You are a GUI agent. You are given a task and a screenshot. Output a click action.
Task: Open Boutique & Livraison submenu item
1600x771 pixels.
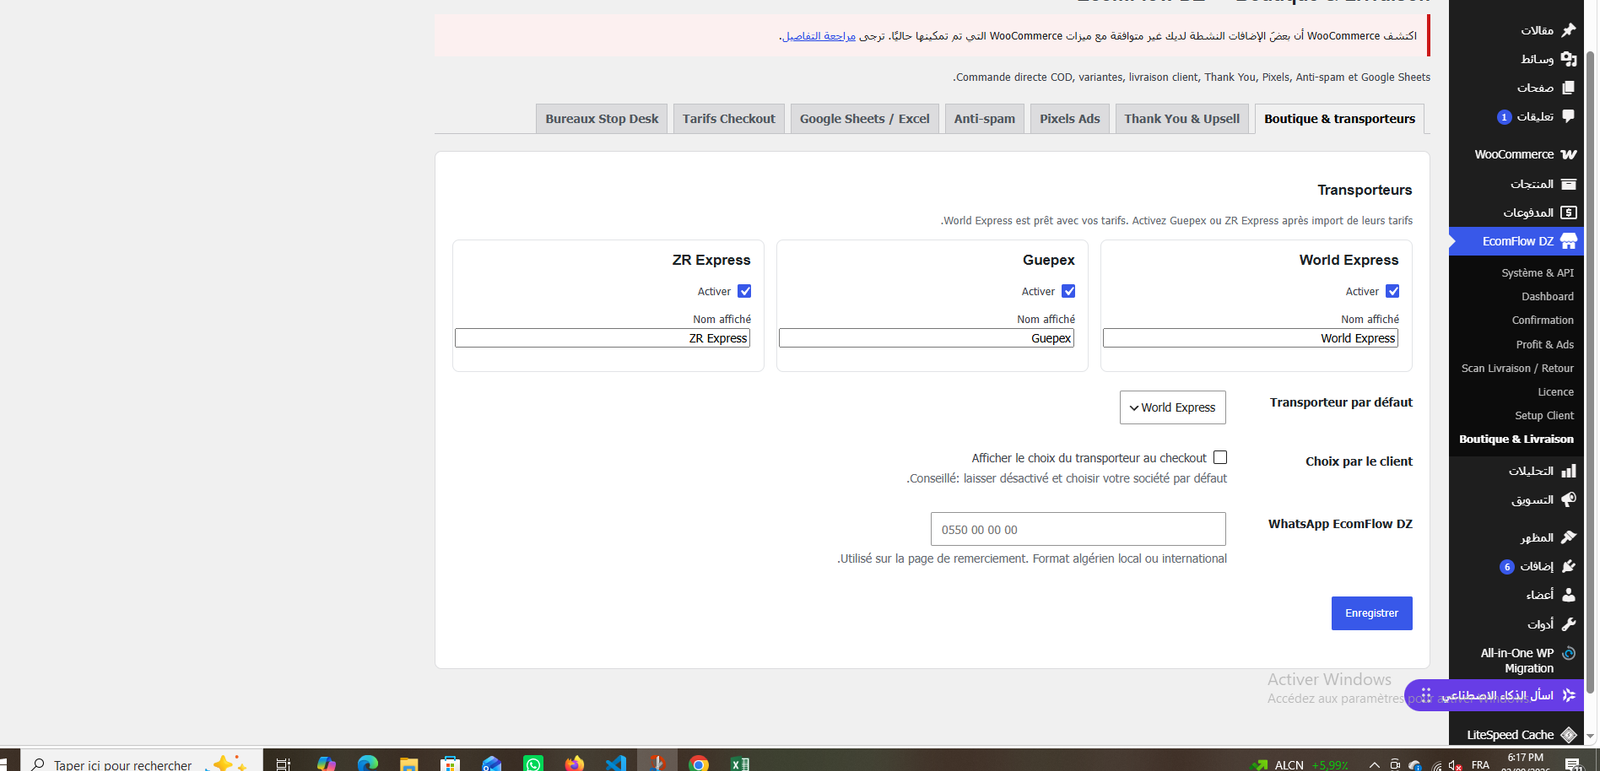coord(1516,439)
